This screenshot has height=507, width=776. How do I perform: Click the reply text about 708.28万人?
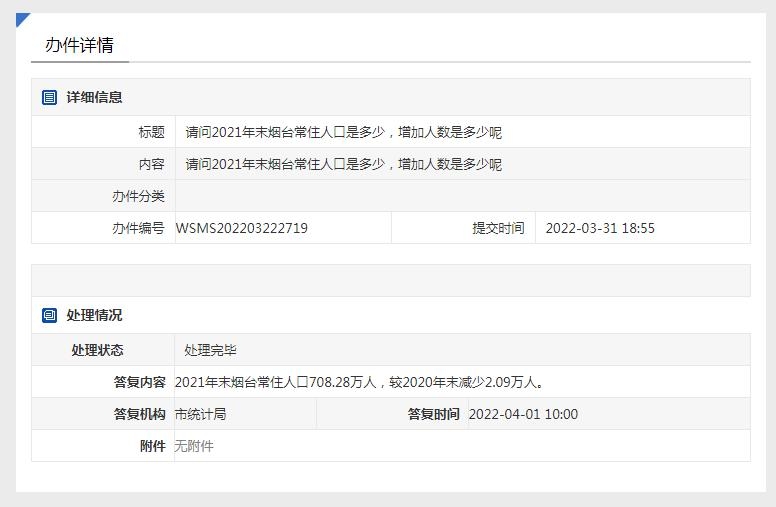coord(360,382)
